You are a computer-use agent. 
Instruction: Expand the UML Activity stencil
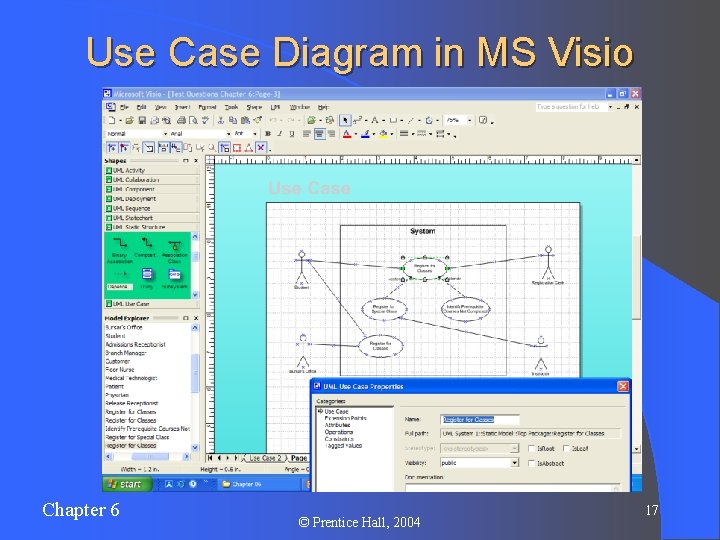[152, 170]
